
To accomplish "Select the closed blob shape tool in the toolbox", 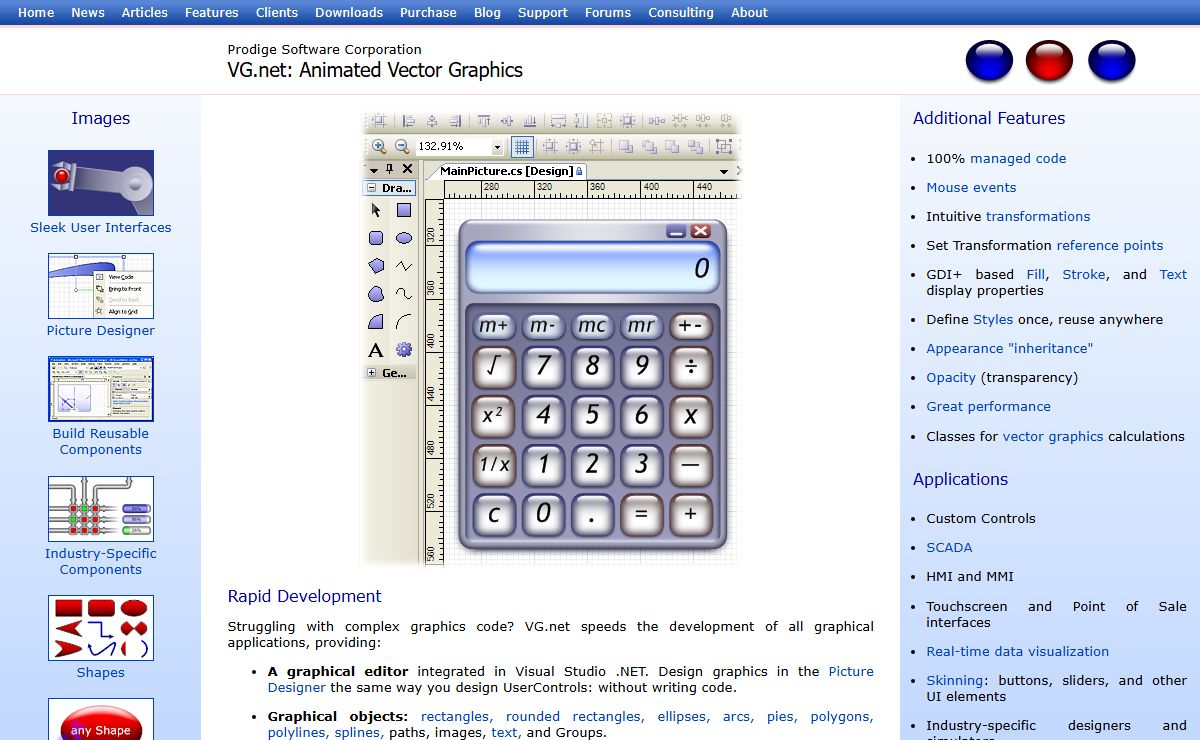I will pyautogui.click(x=376, y=294).
